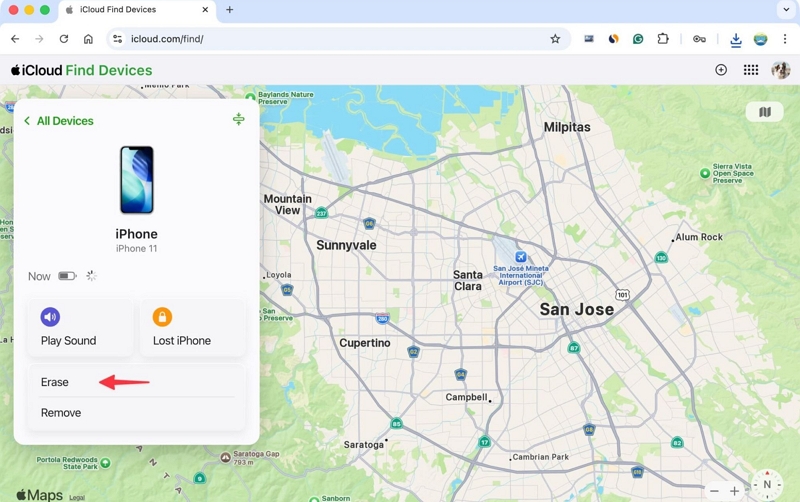The width and height of the screenshot is (800, 502).
Task: Click the browser back arrow
Action: (x=15, y=39)
